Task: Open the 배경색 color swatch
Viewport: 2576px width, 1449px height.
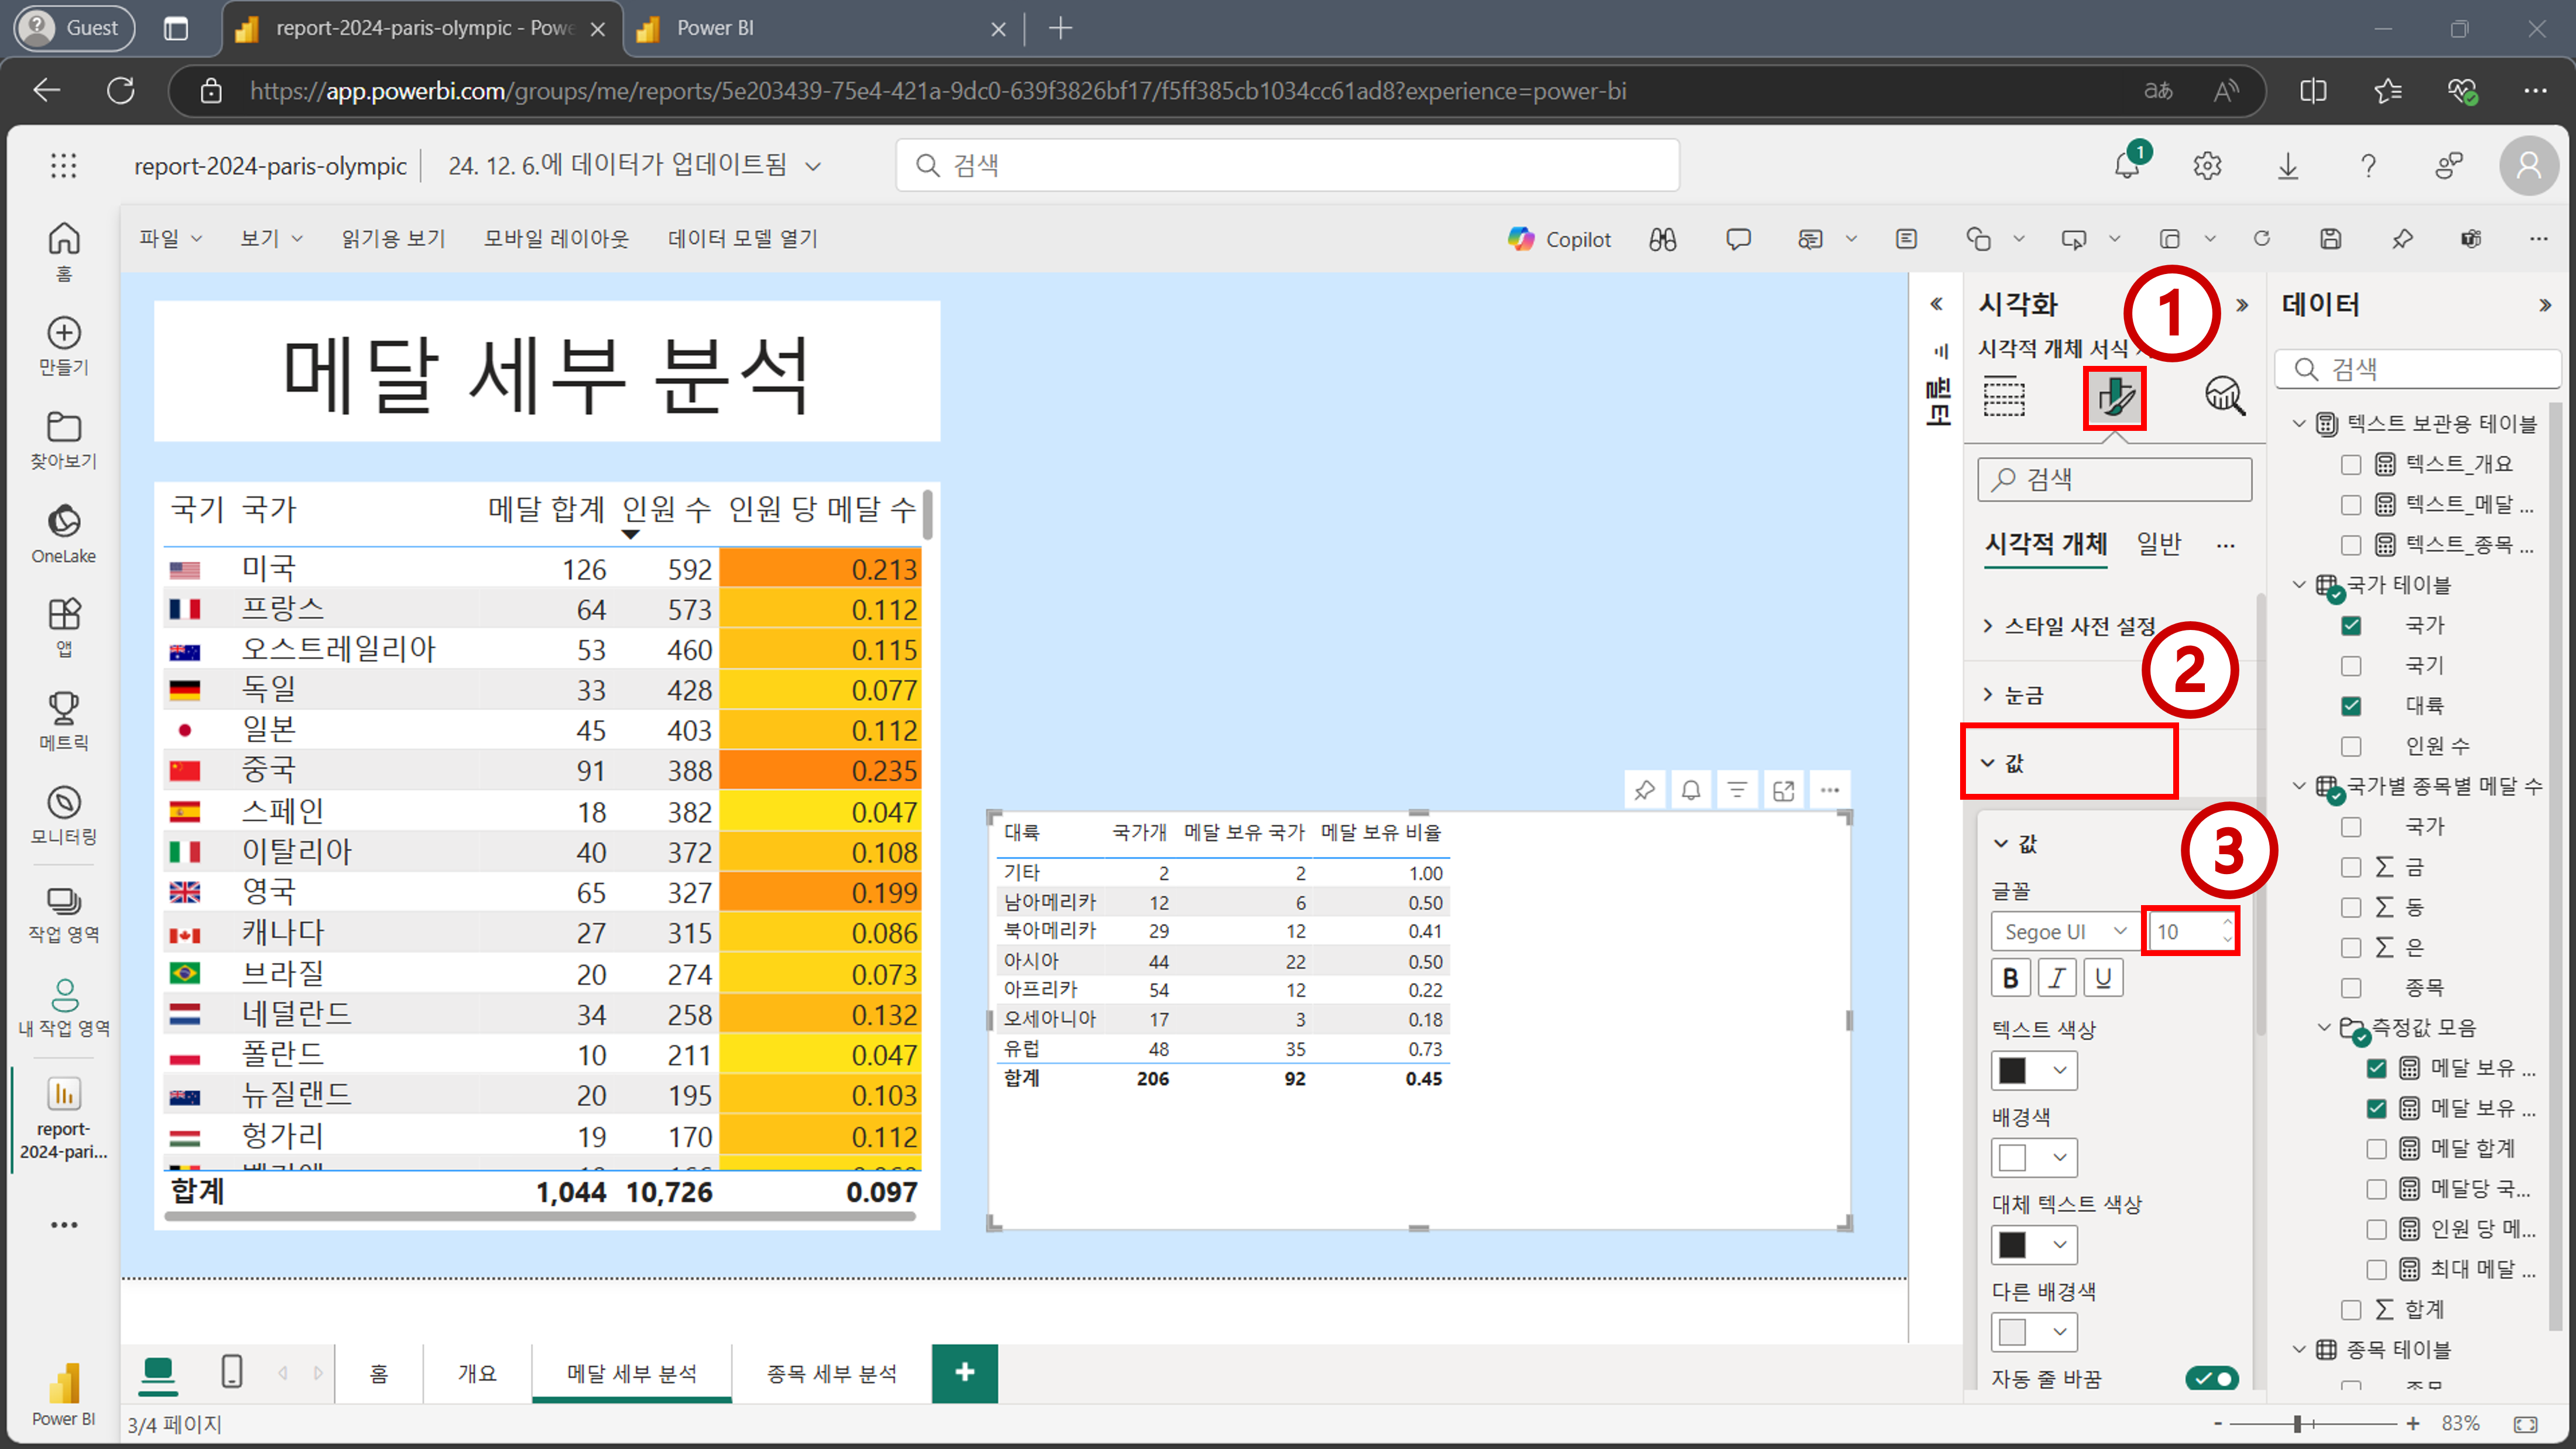Action: (x=2033, y=1158)
